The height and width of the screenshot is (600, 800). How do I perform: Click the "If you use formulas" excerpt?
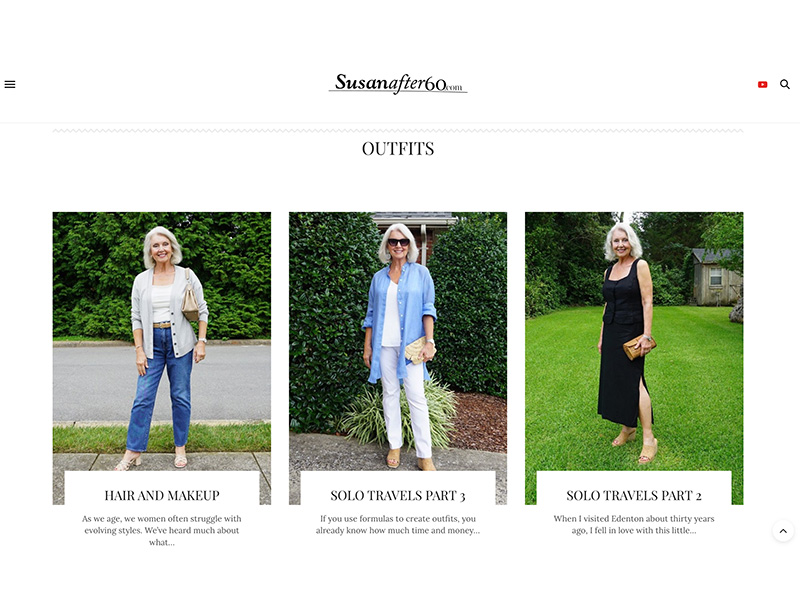(x=398, y=524)
